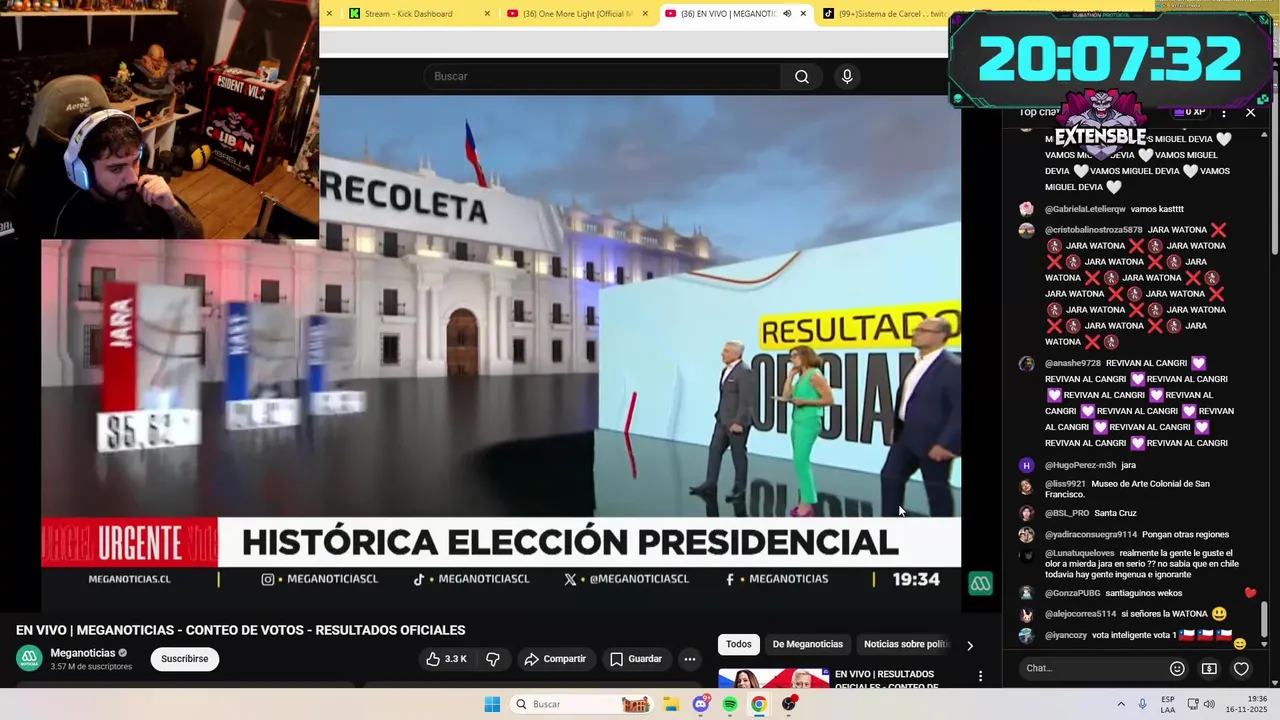Like the video with thumbs up 3.3 K

click(445, 659)
